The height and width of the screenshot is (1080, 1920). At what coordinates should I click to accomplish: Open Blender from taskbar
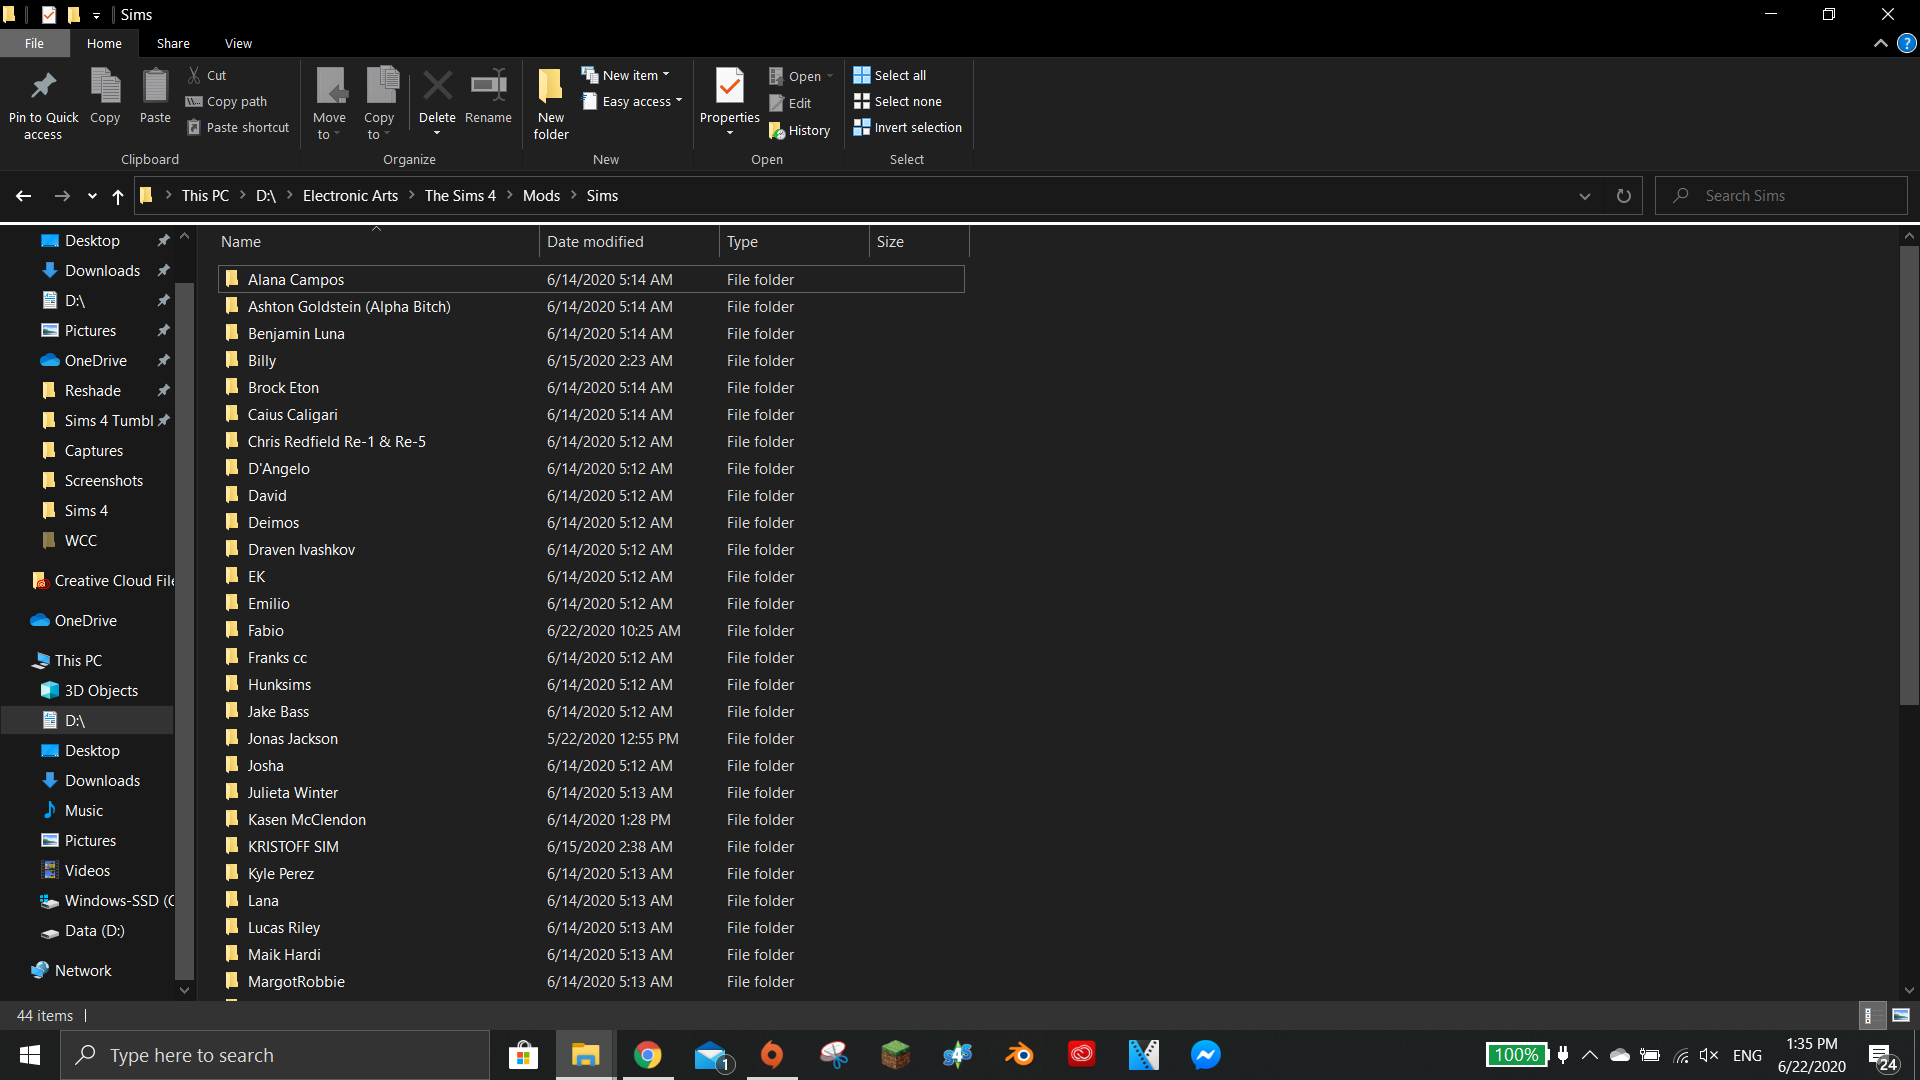click(1020, 1055)
